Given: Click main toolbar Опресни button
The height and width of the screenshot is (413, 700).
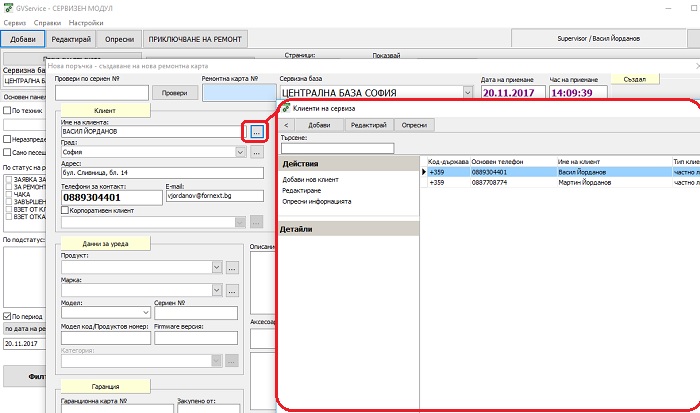Looking at the screenshot, I should [x=119, y=39].
